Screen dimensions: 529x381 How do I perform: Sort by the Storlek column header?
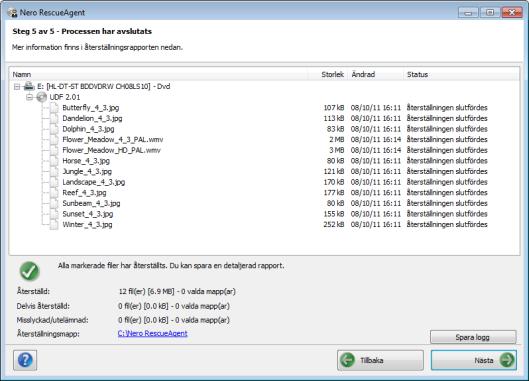tap(328, 75)
